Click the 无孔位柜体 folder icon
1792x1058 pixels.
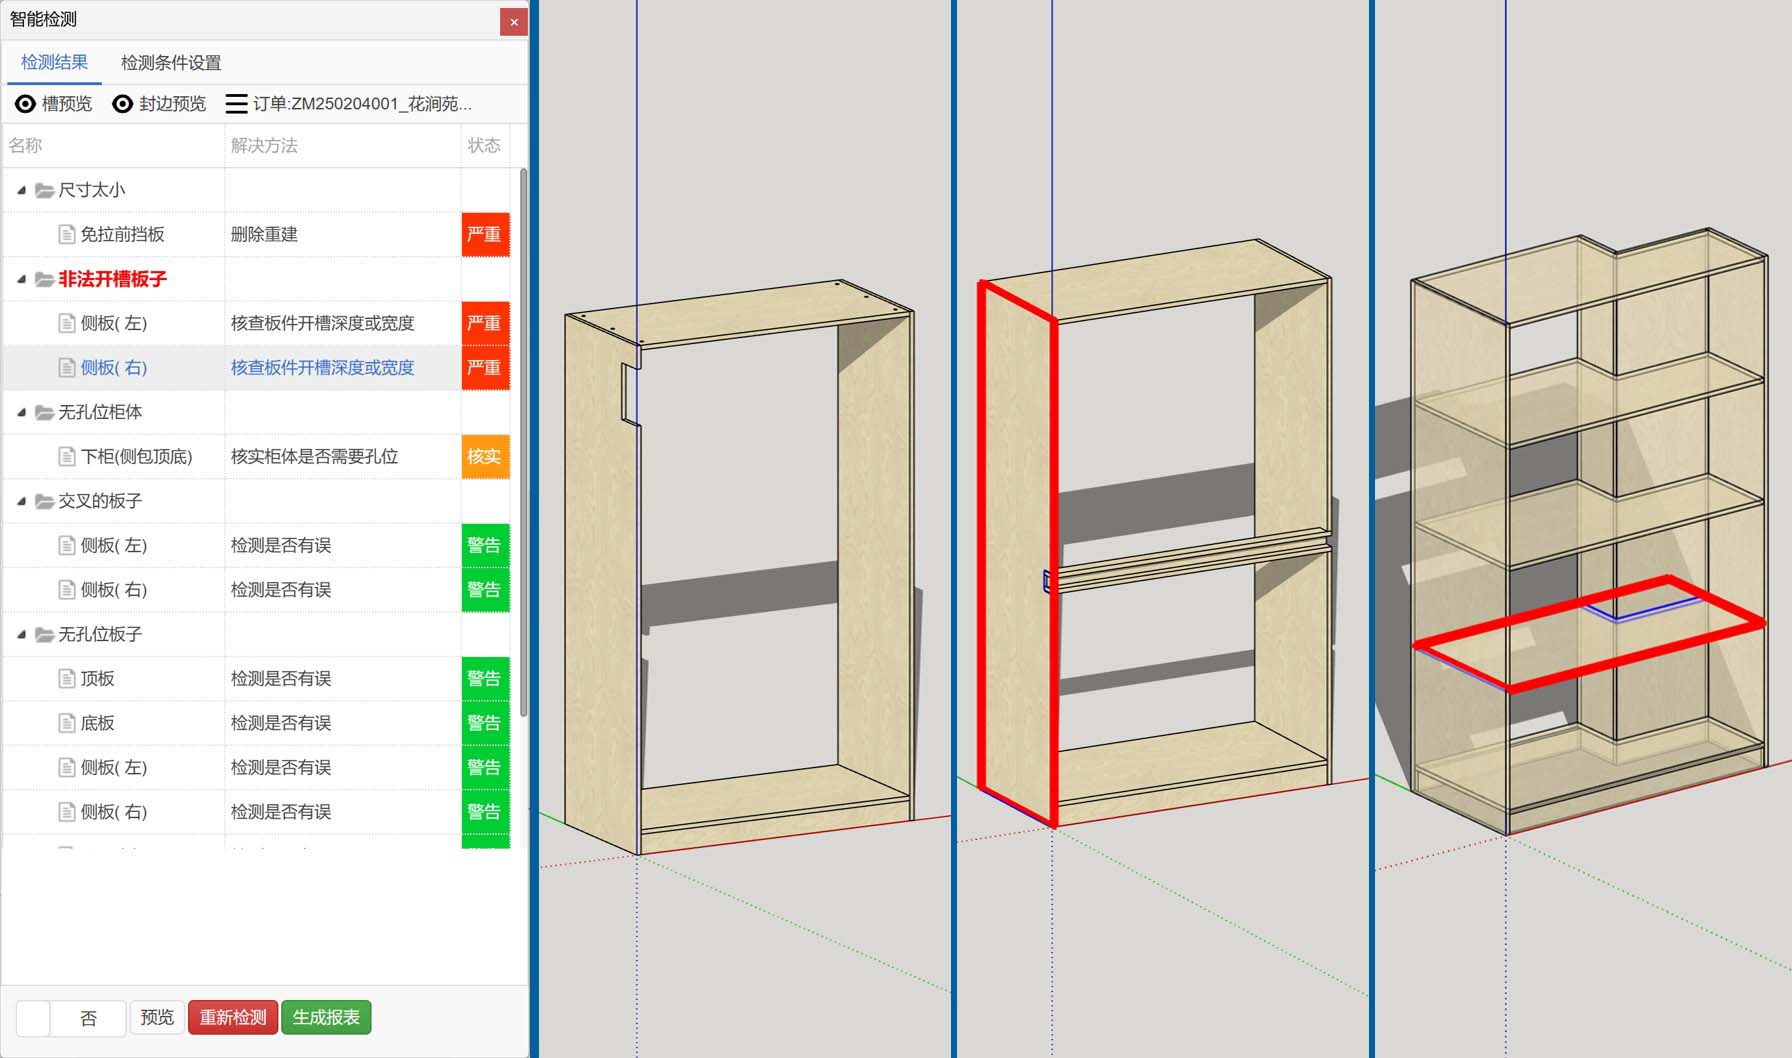[x=44, y=412]
